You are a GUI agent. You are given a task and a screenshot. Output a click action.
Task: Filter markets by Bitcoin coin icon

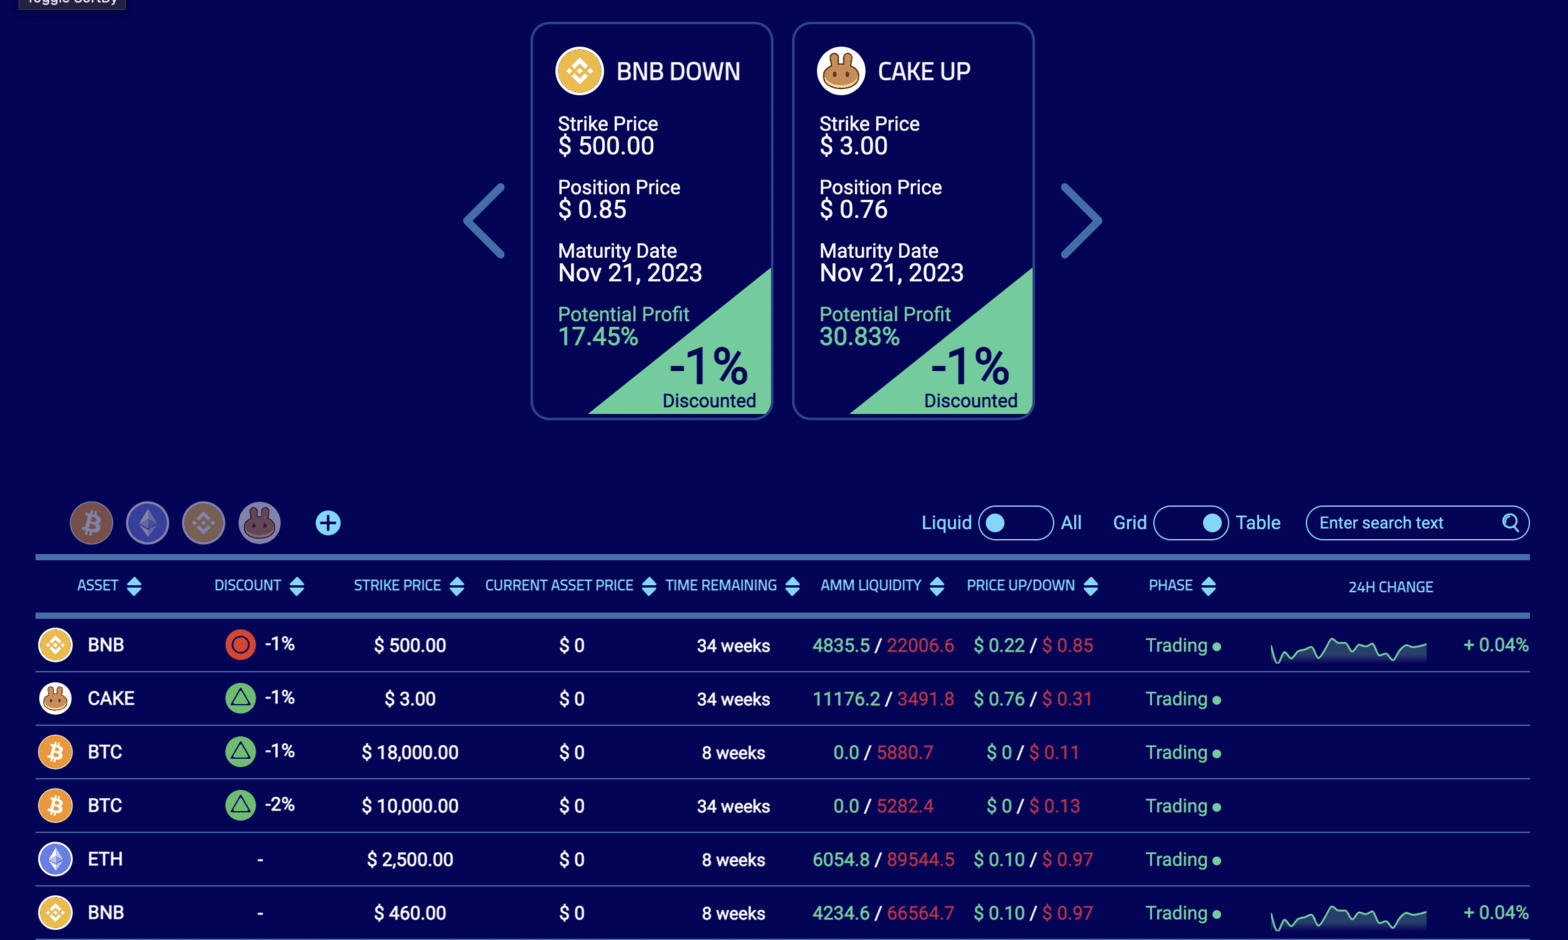pos(91,523)
